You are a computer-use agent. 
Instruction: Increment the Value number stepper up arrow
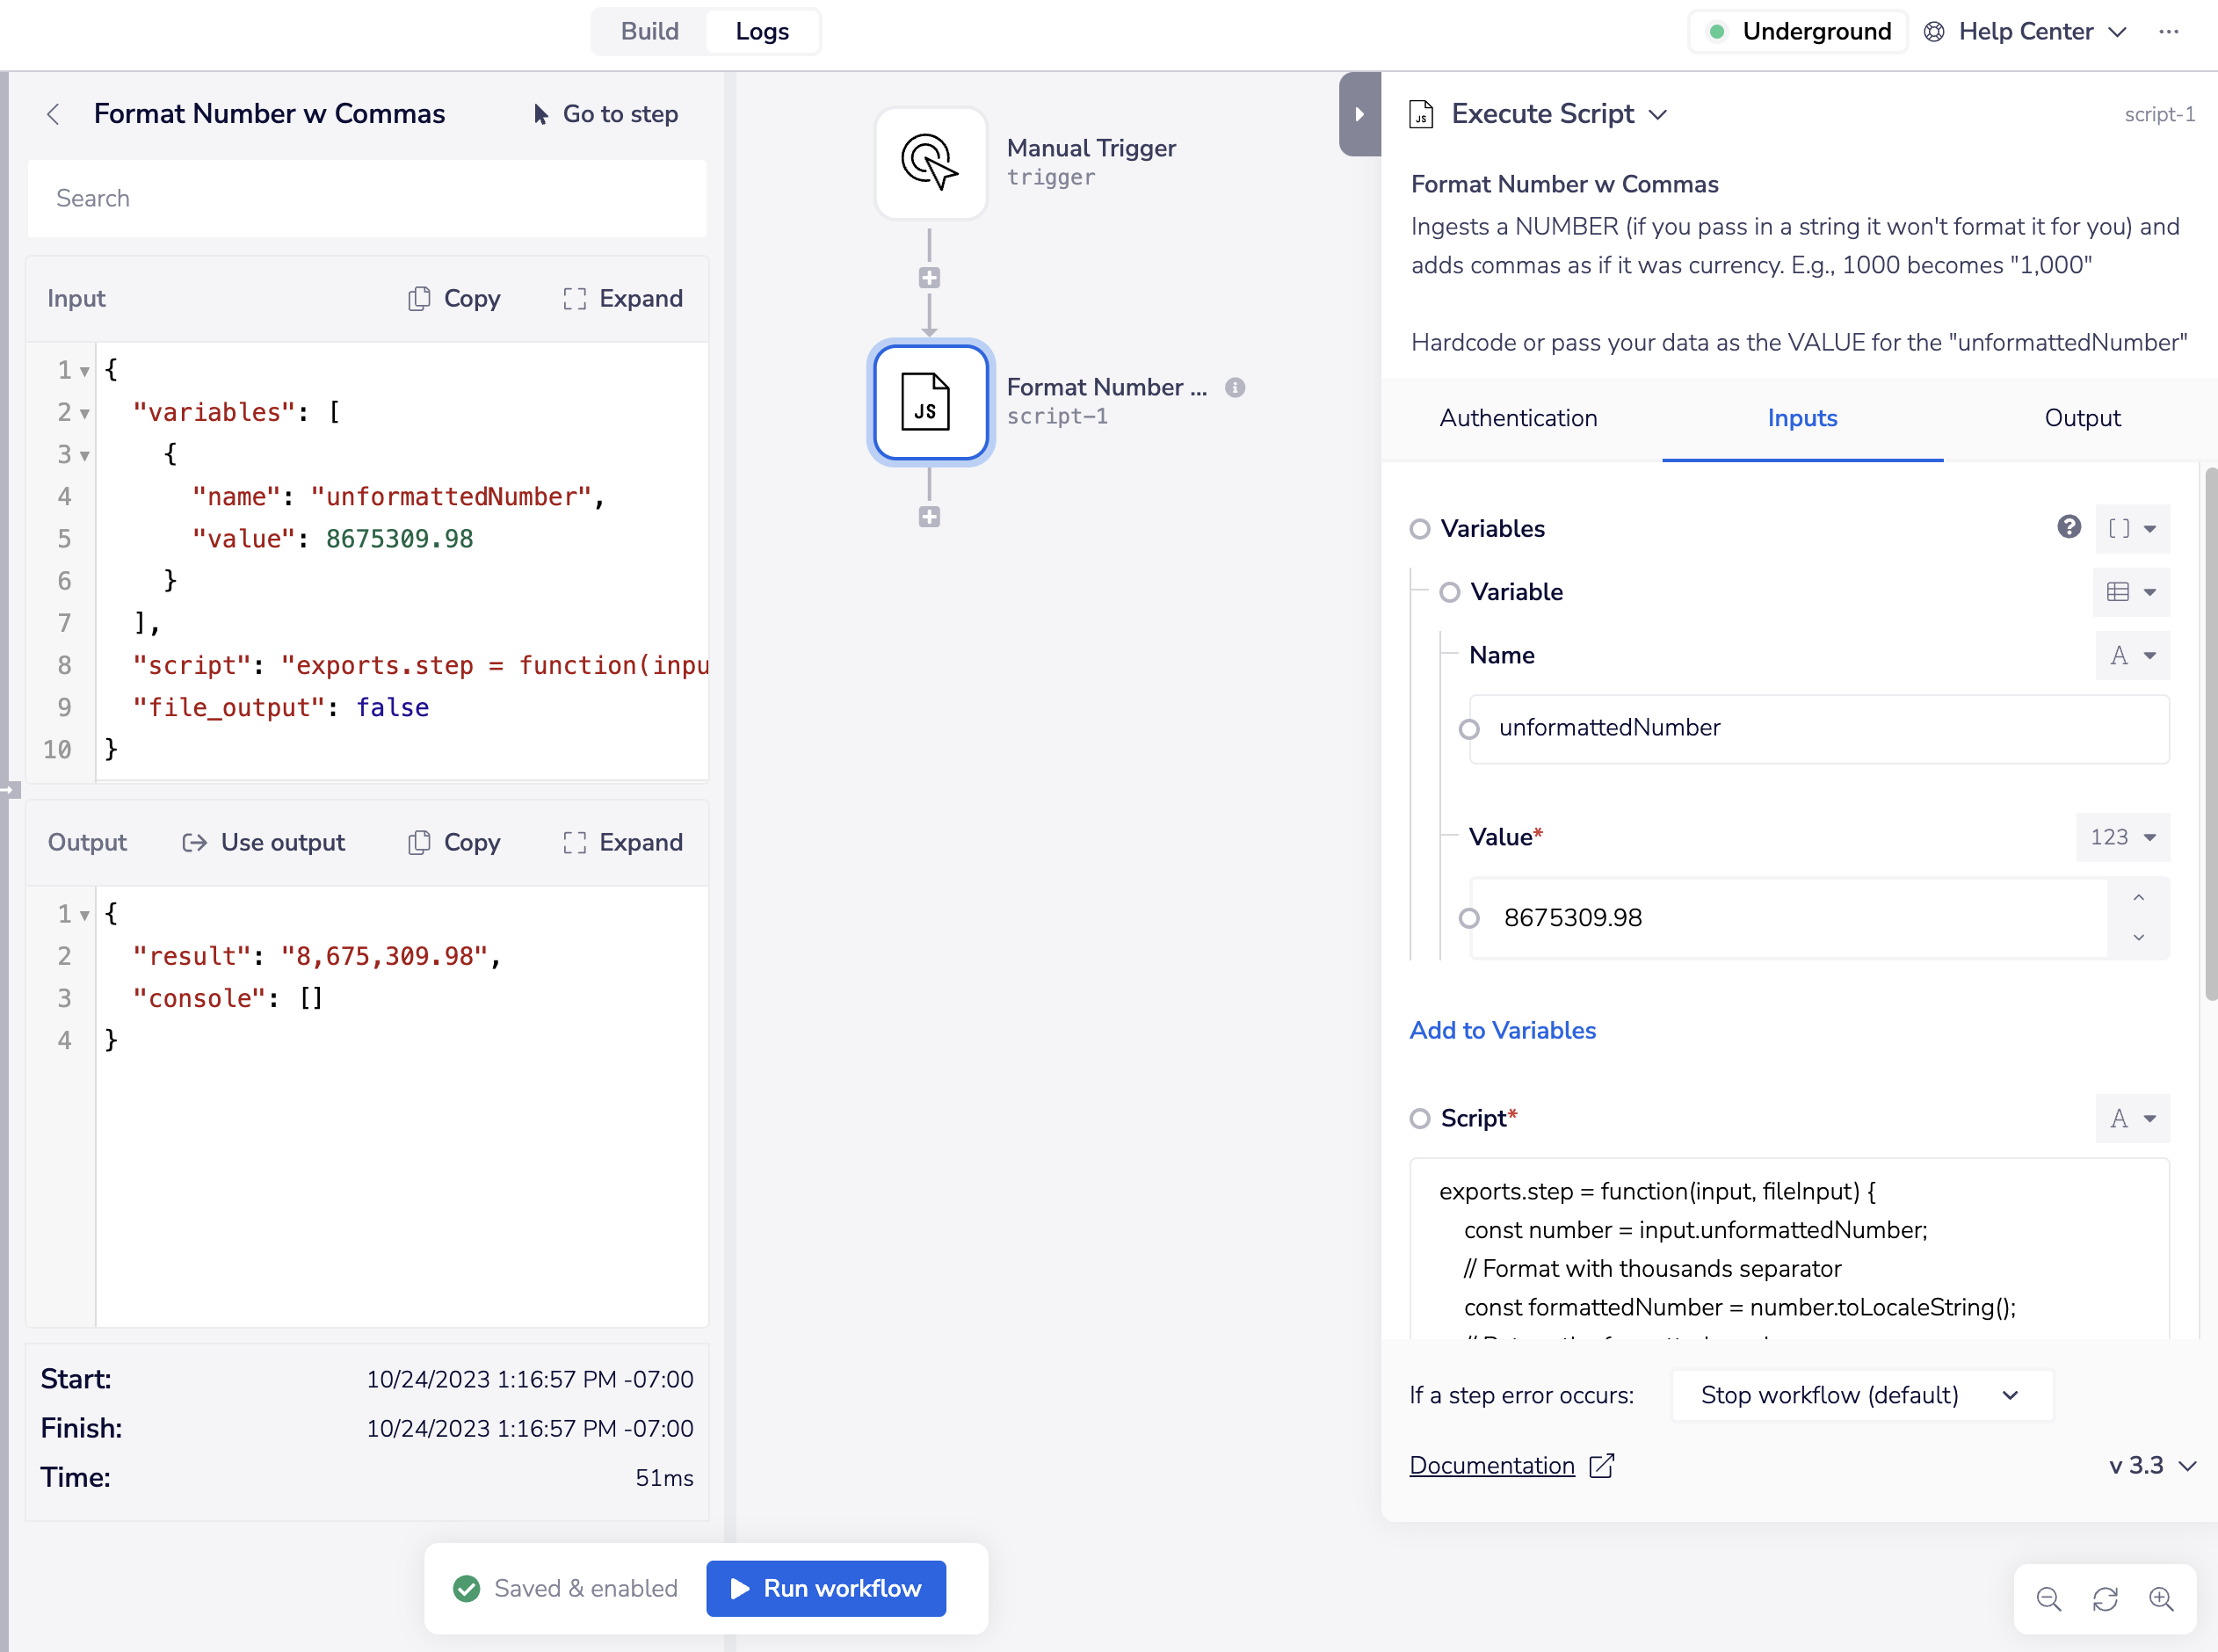click(2138, 898)
